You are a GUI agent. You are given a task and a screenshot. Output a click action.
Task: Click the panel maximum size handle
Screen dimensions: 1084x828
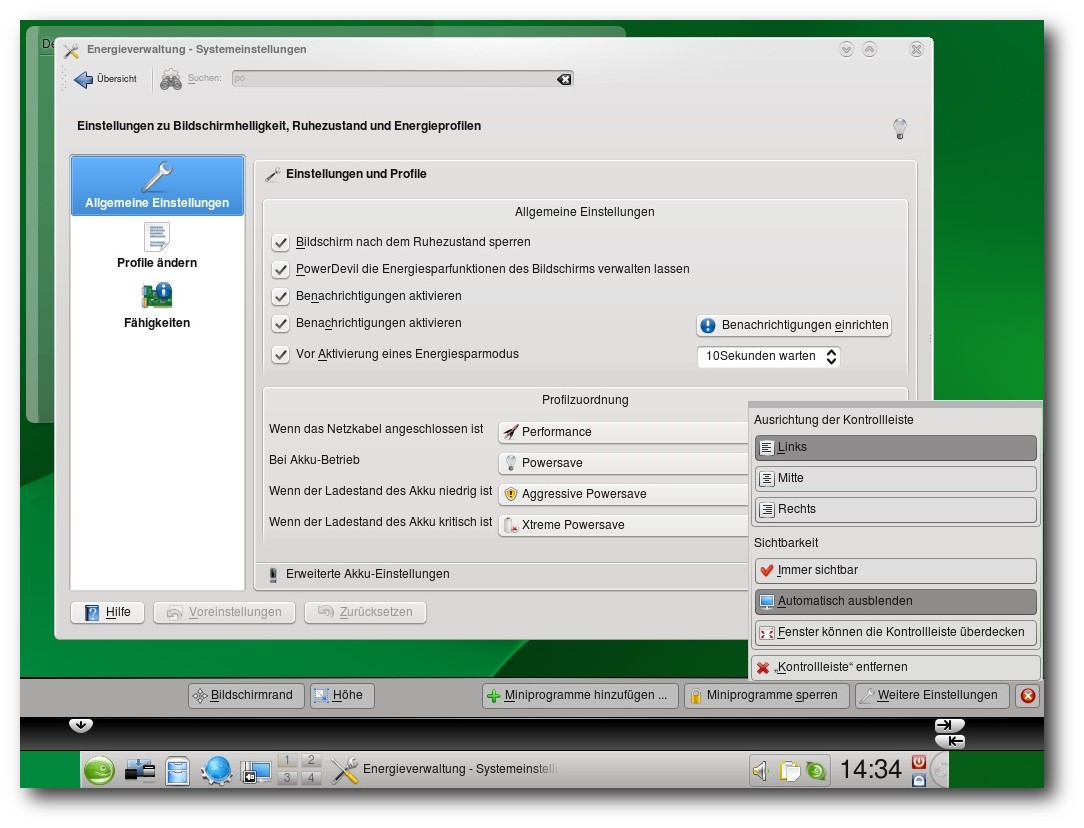[x=947, y=725]
